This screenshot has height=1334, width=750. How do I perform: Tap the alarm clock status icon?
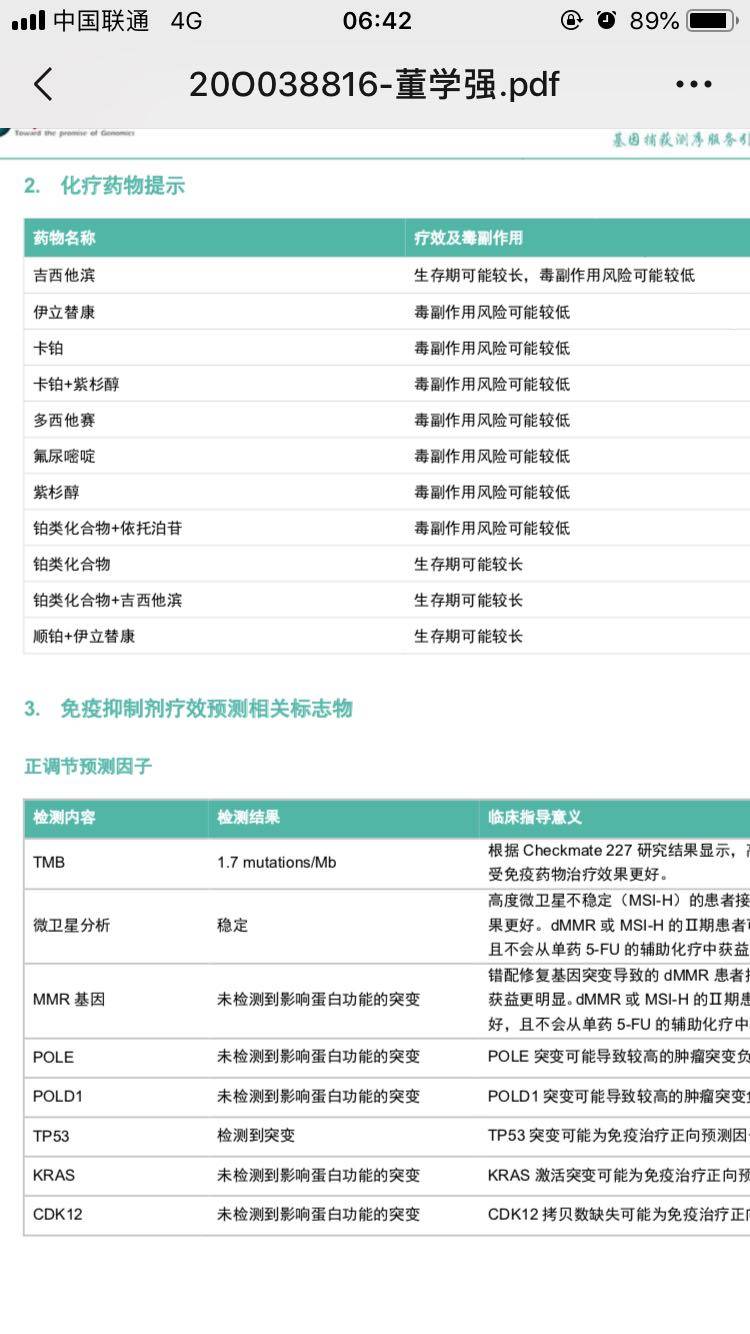coord(606,21)
